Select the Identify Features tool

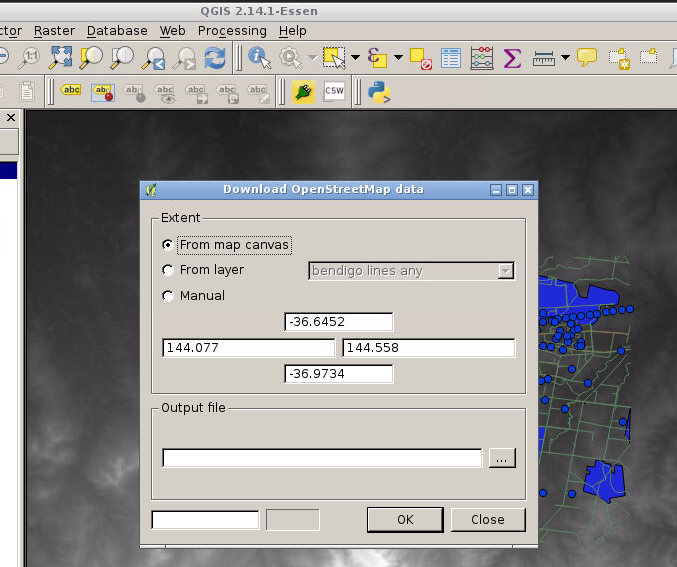click(259, 58)
